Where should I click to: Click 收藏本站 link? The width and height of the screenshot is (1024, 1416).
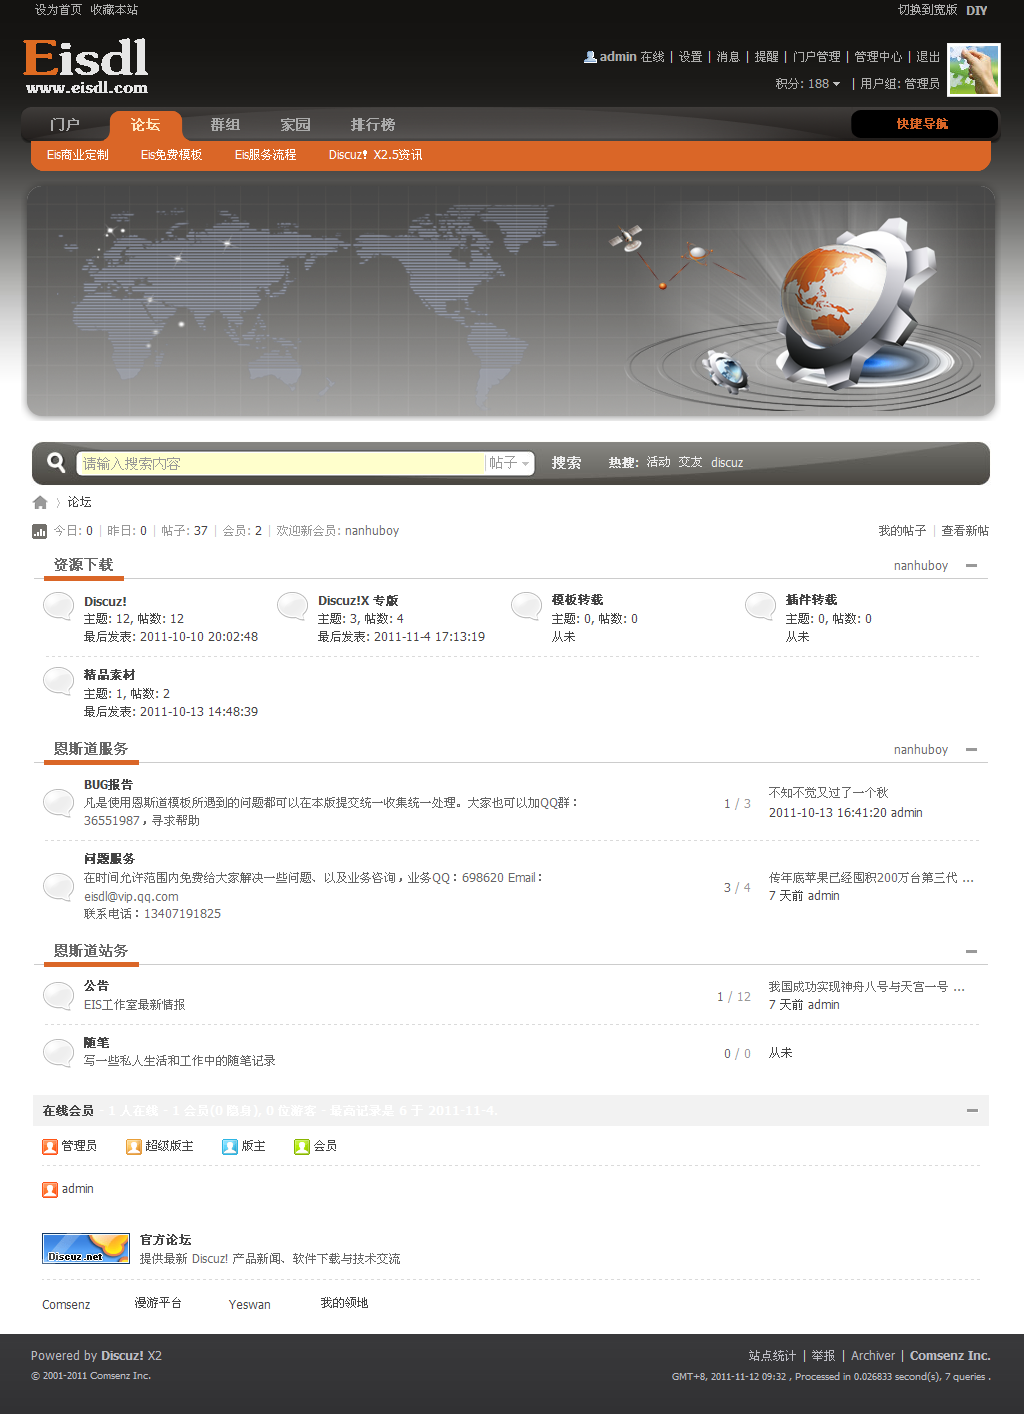pyautogui.click(x=114, y=10)
